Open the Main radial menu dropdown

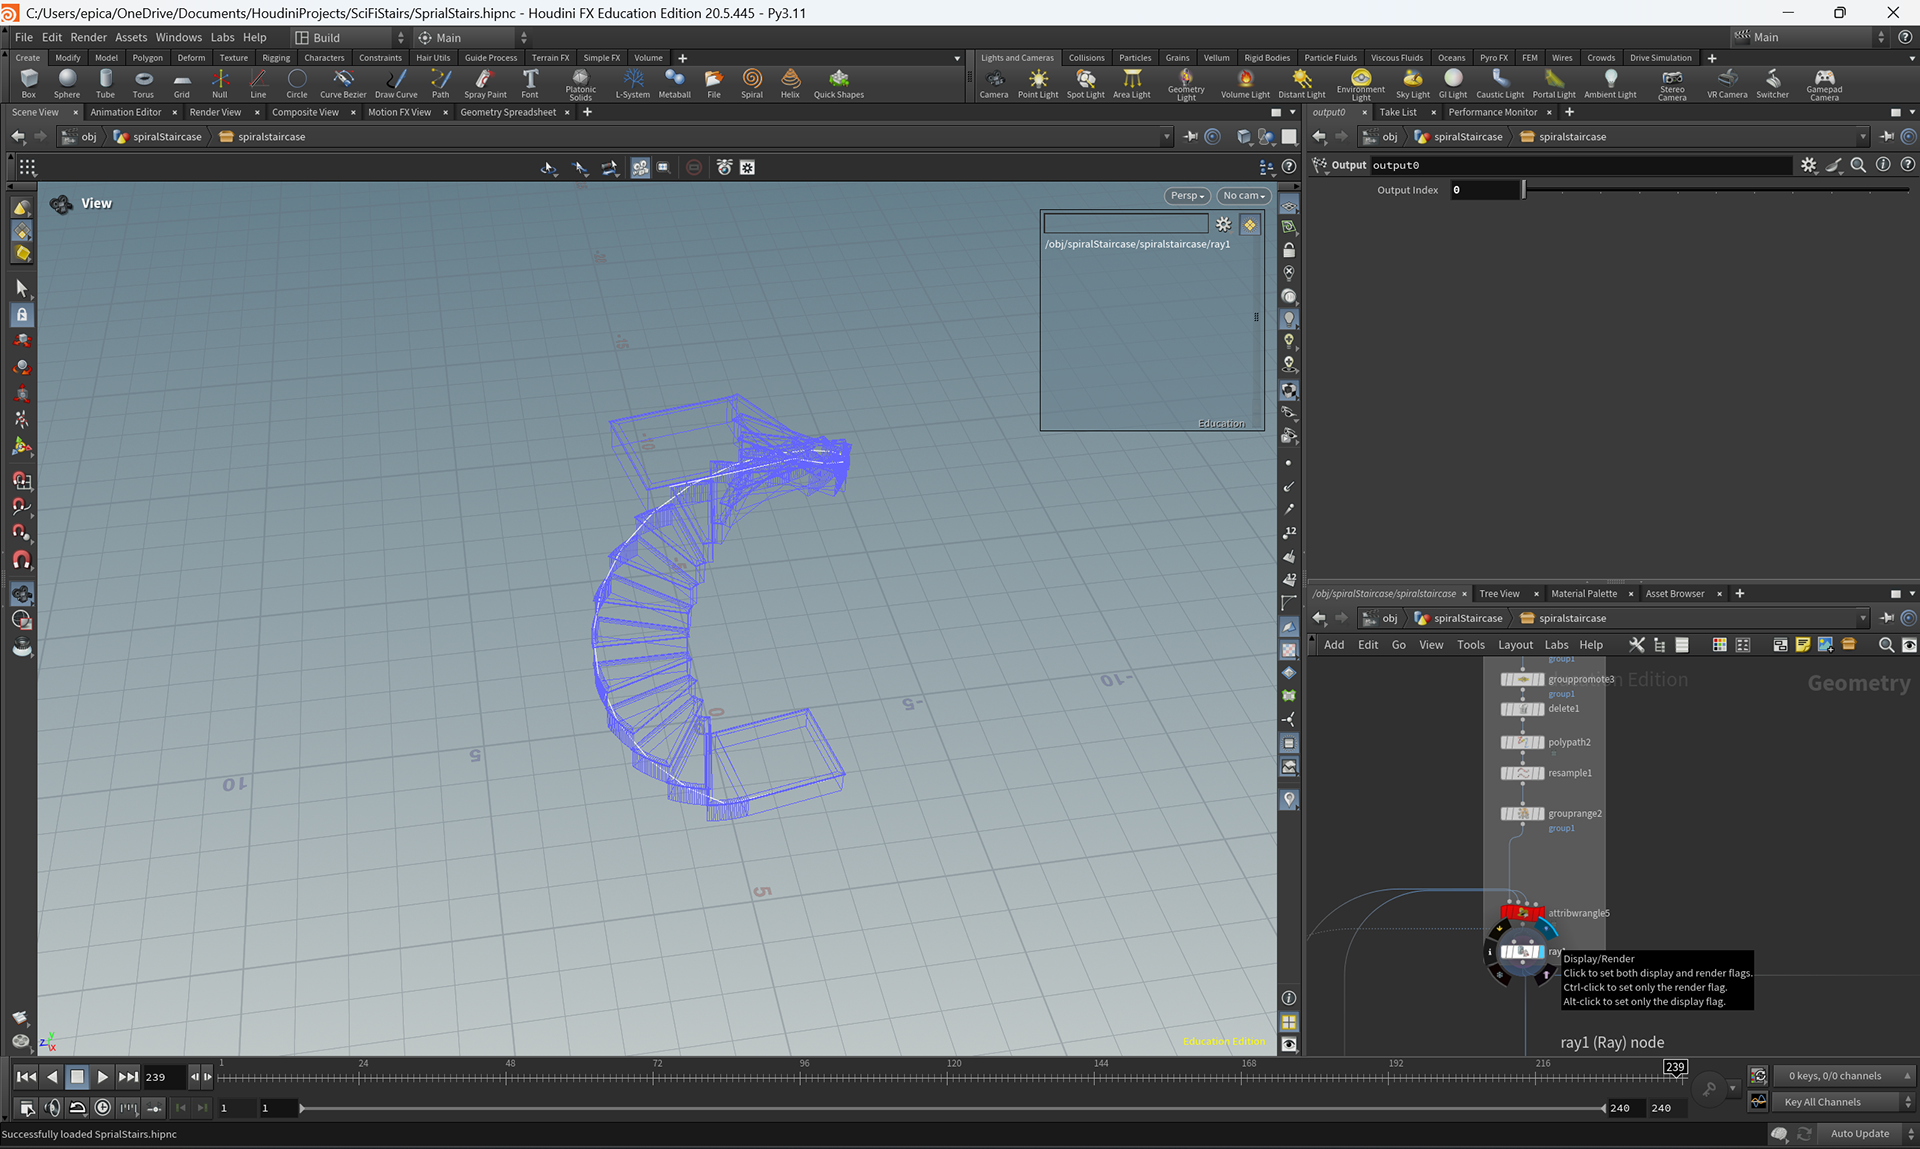pyautogui.click(x=472, y=38)
